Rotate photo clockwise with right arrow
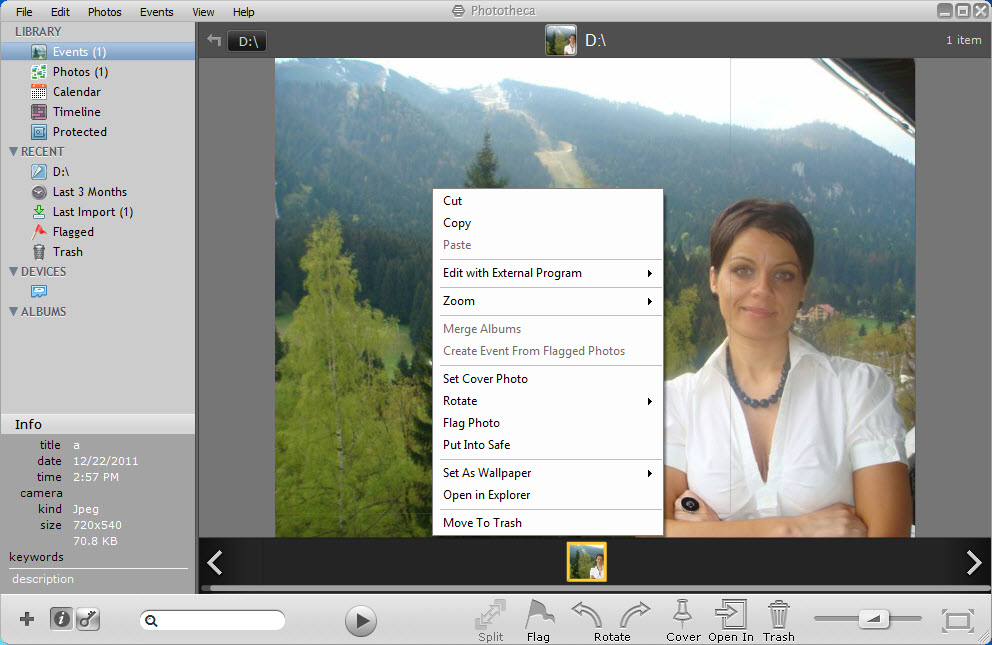Viewport: 992px width, 645px height. coord(635,614)
